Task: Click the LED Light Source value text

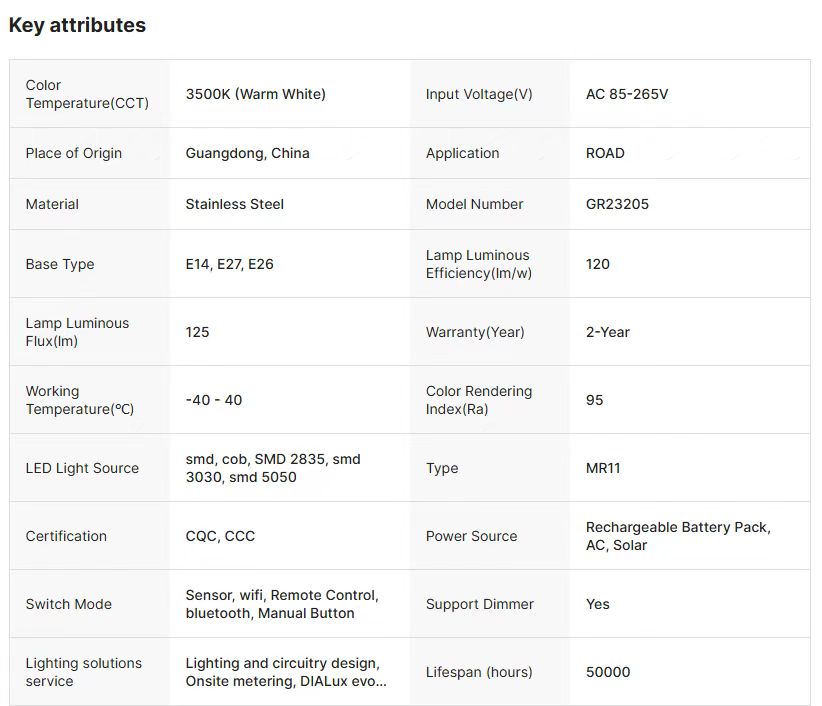Action: point(272,468)
